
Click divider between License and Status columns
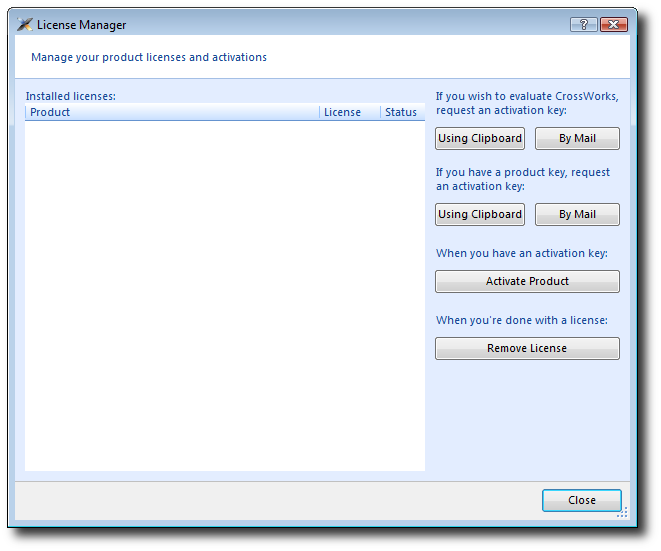[x=380, y=112]
